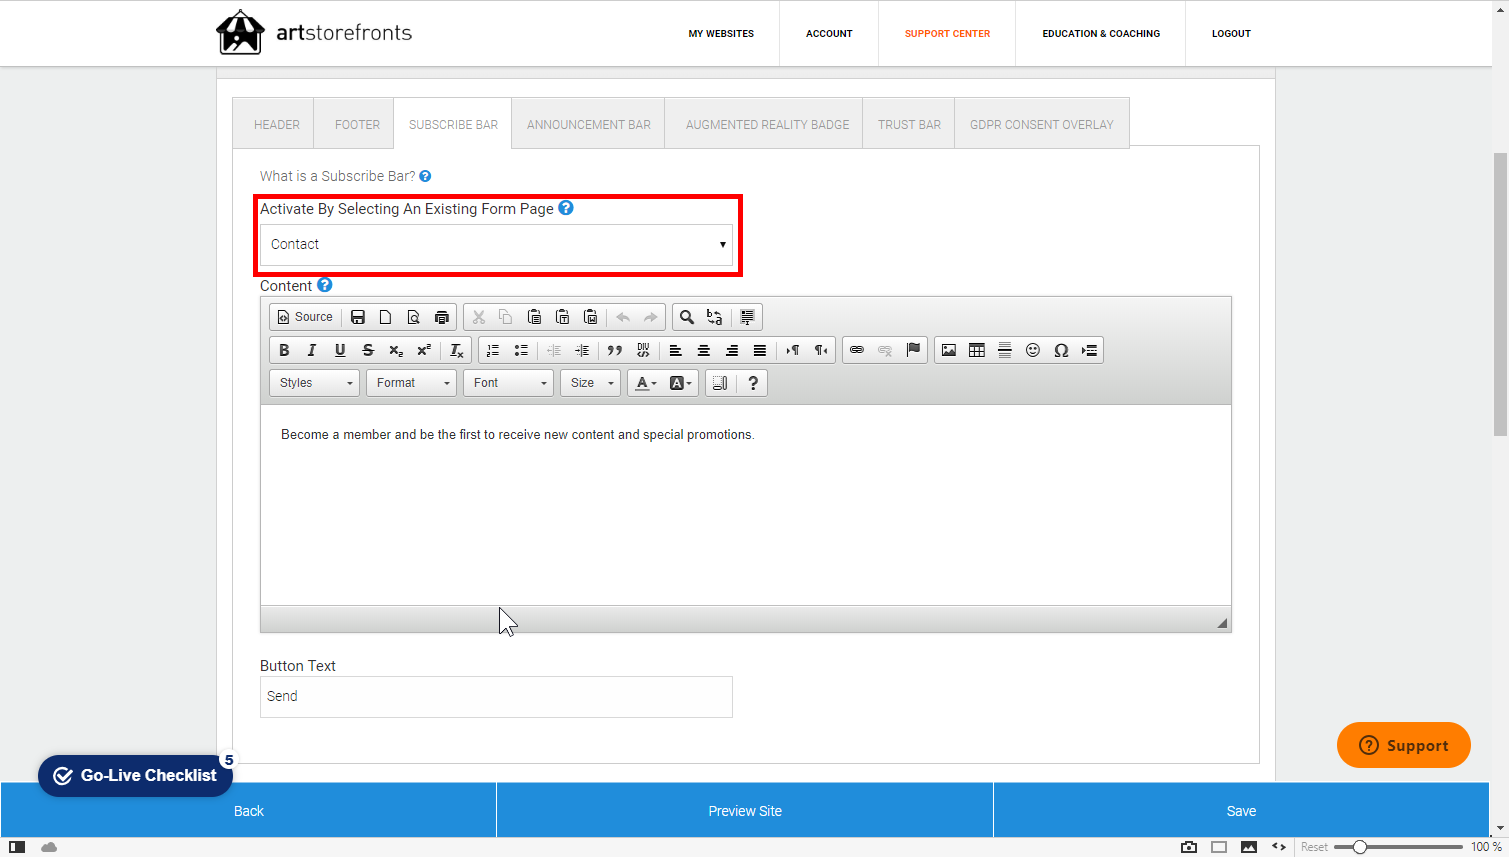
Task: Open the smiley emoticon picker
Action: (x=1033, y=350)
